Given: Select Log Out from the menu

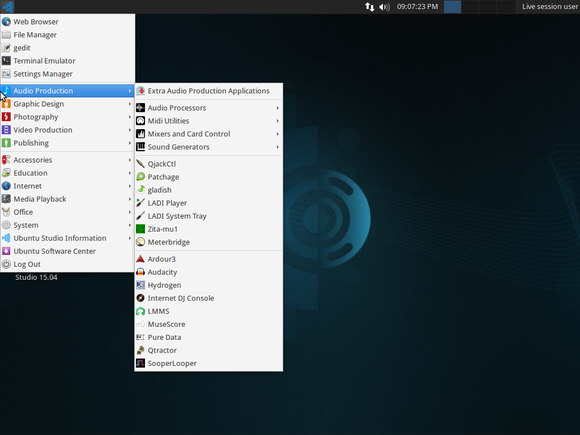Looking at the screenshot, I should pos(67,264).
